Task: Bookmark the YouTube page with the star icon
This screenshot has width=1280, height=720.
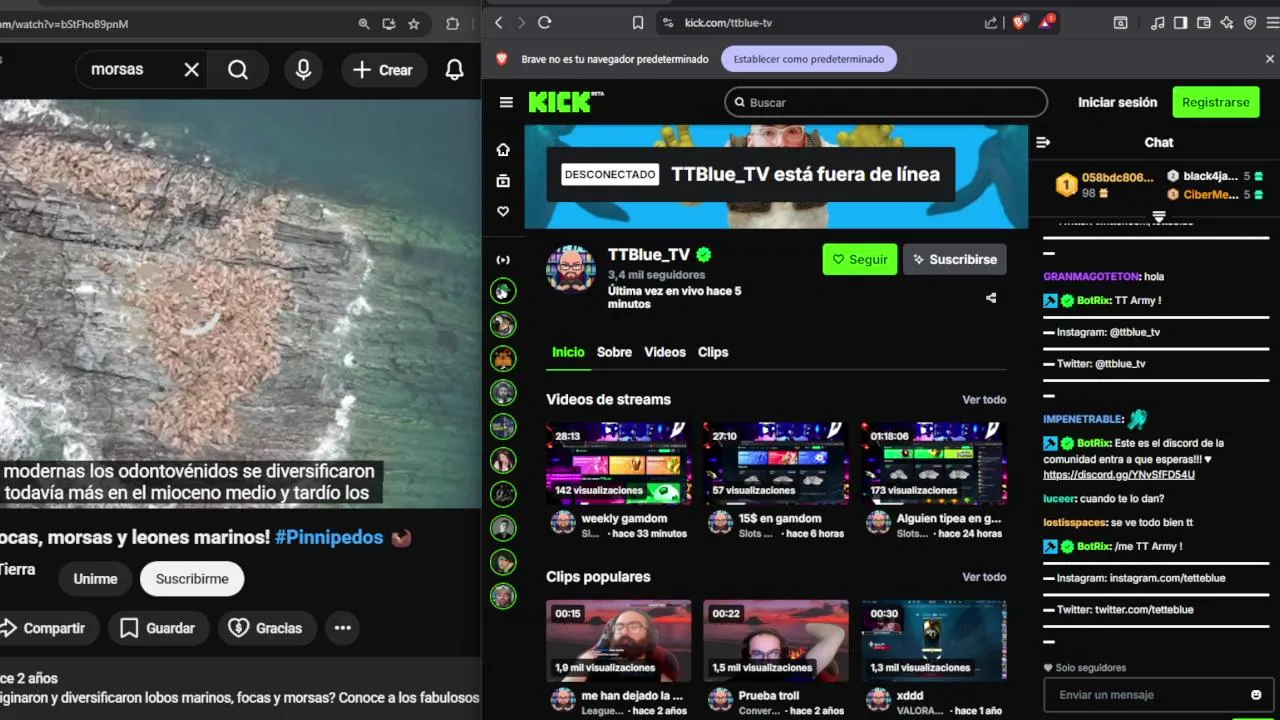Action: 414,24
